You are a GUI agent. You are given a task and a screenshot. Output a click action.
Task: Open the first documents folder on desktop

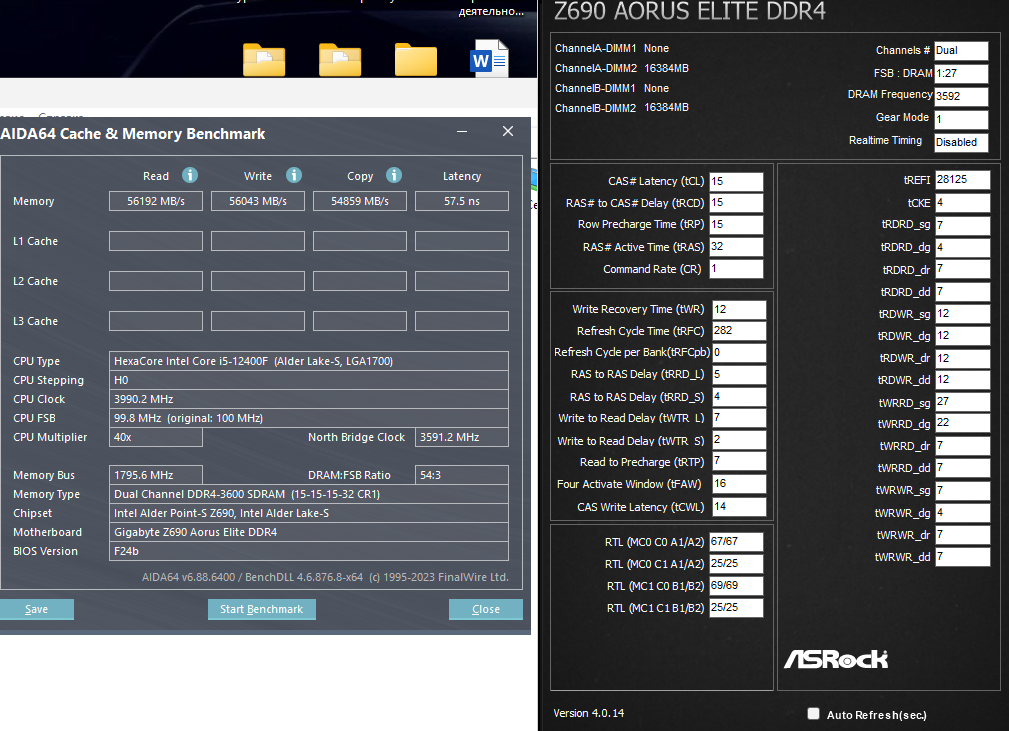(264, 60)
